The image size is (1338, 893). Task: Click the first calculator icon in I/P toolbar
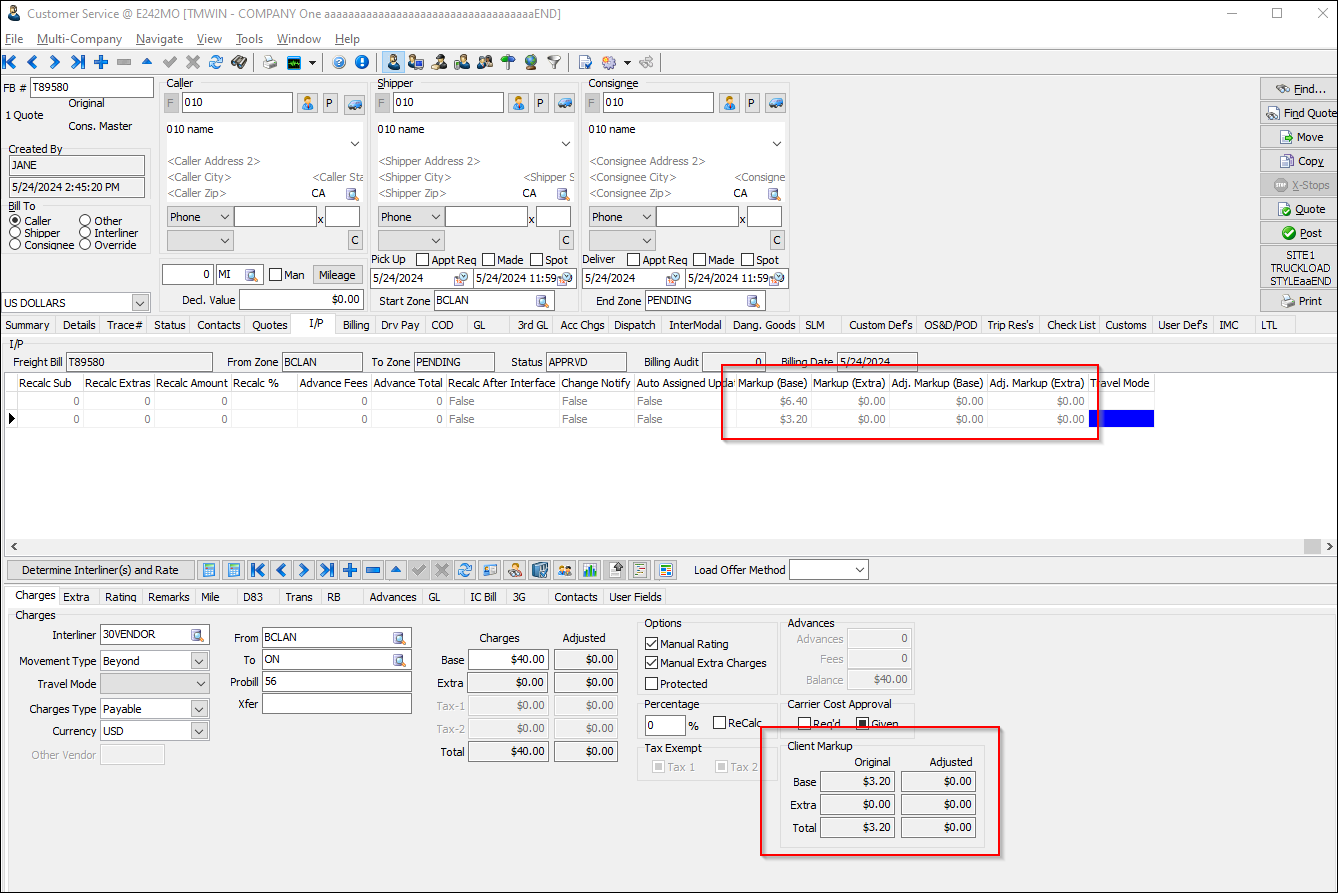(x=209, y=570)
